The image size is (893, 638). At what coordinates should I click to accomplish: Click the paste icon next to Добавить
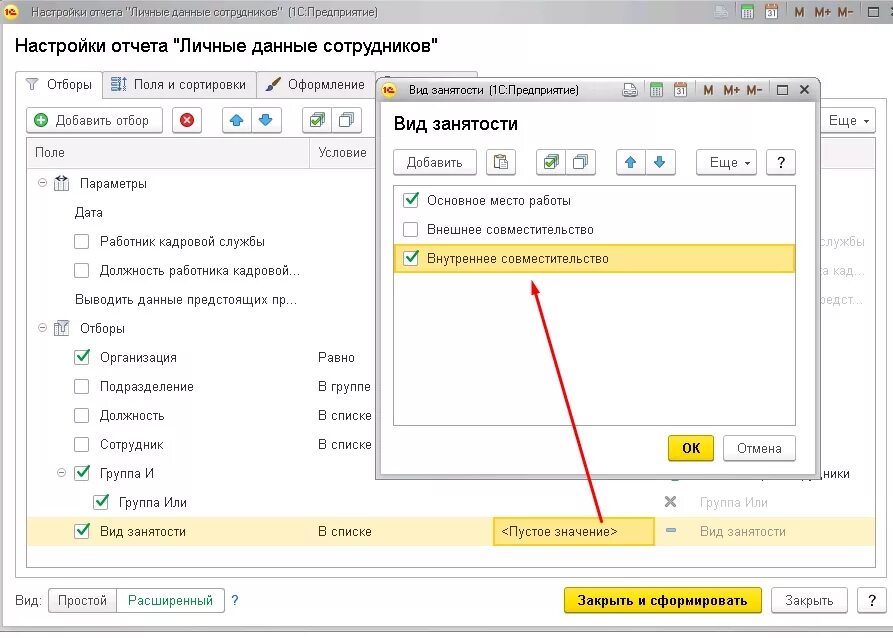(x=501, y=162)
